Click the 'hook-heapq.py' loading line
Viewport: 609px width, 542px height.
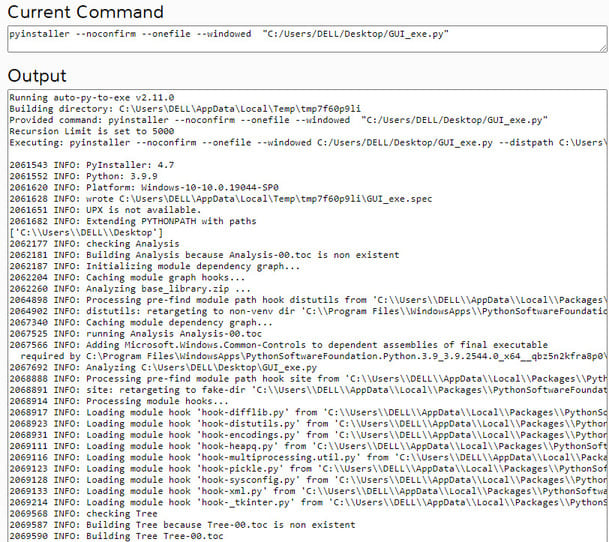tap(308, 447)
